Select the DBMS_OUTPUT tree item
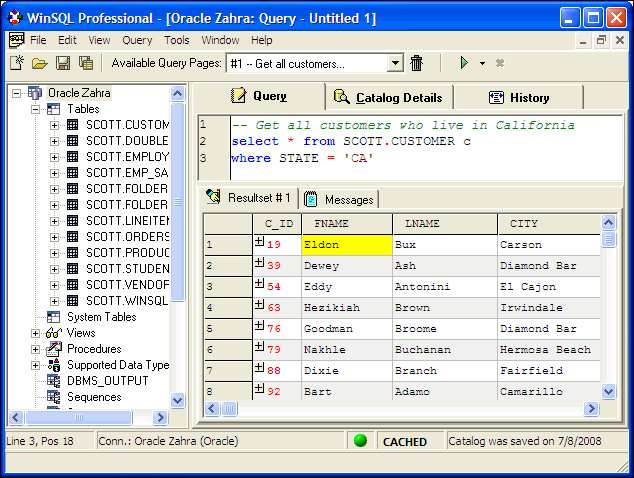Viewport: 634px width, 478px height. [108, 381]
